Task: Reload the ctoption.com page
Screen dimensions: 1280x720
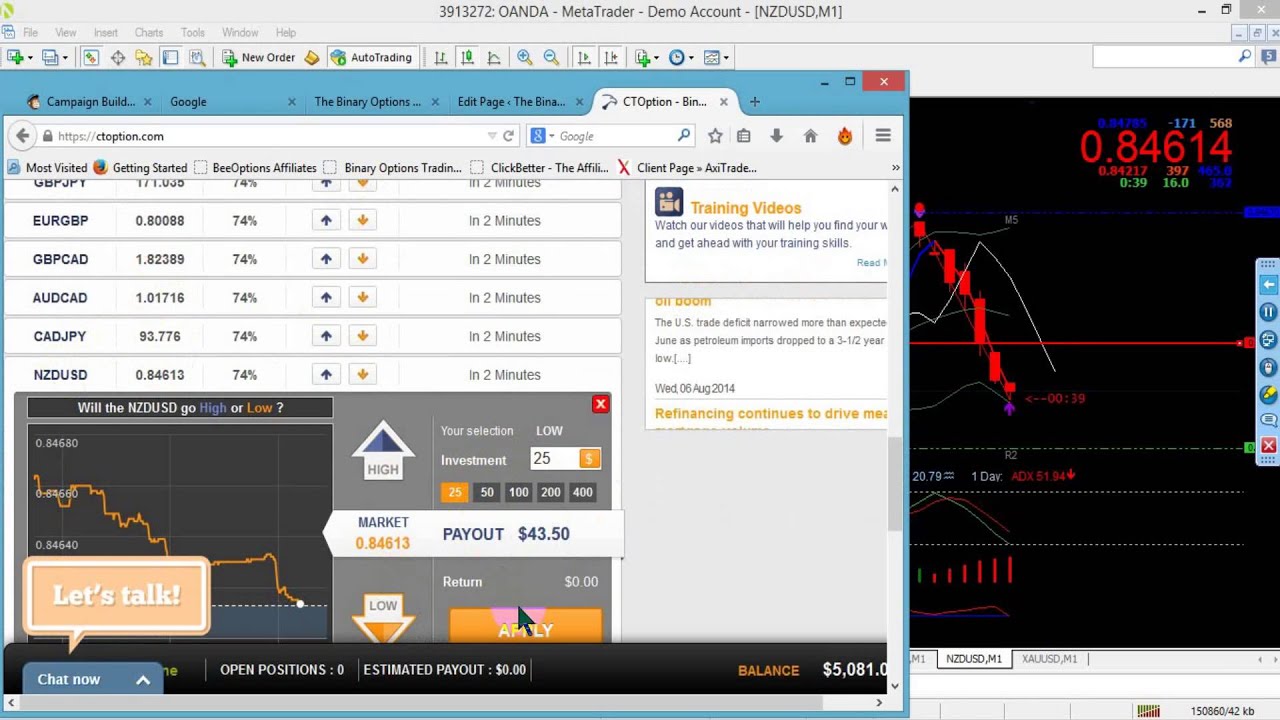Action: tap(508, 136)
